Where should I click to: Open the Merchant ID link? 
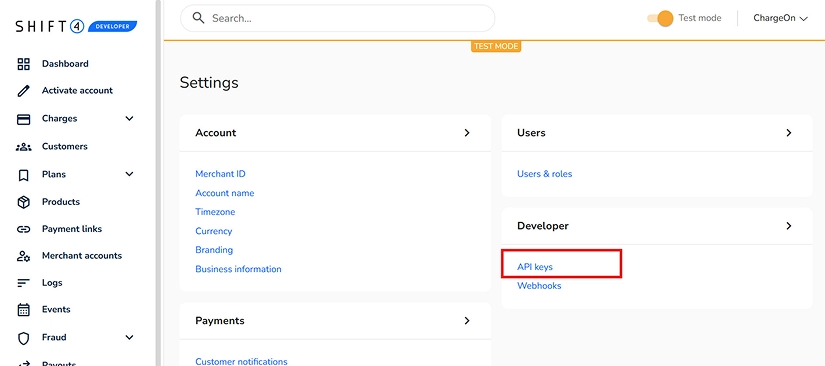(x=220, y=174)
